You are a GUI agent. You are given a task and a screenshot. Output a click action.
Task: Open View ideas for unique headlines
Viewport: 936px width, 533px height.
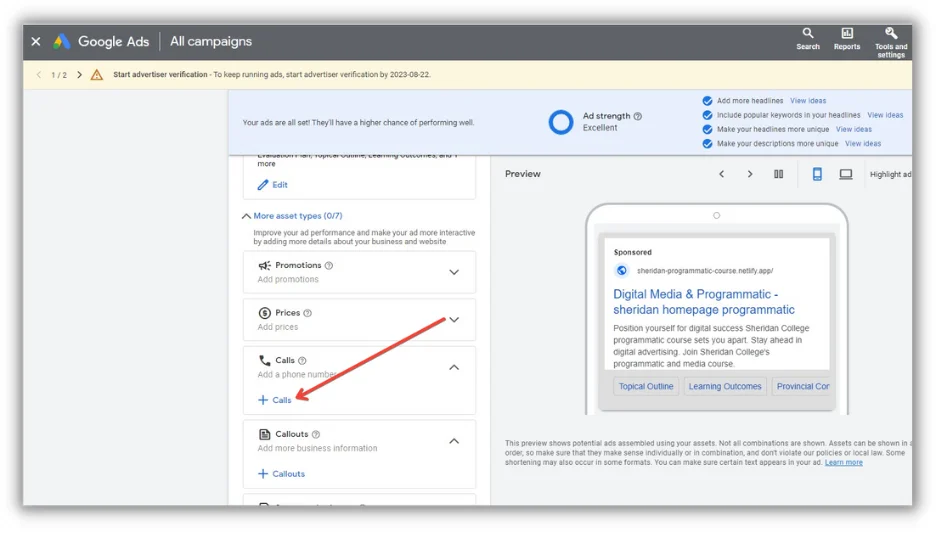[853, 130]
